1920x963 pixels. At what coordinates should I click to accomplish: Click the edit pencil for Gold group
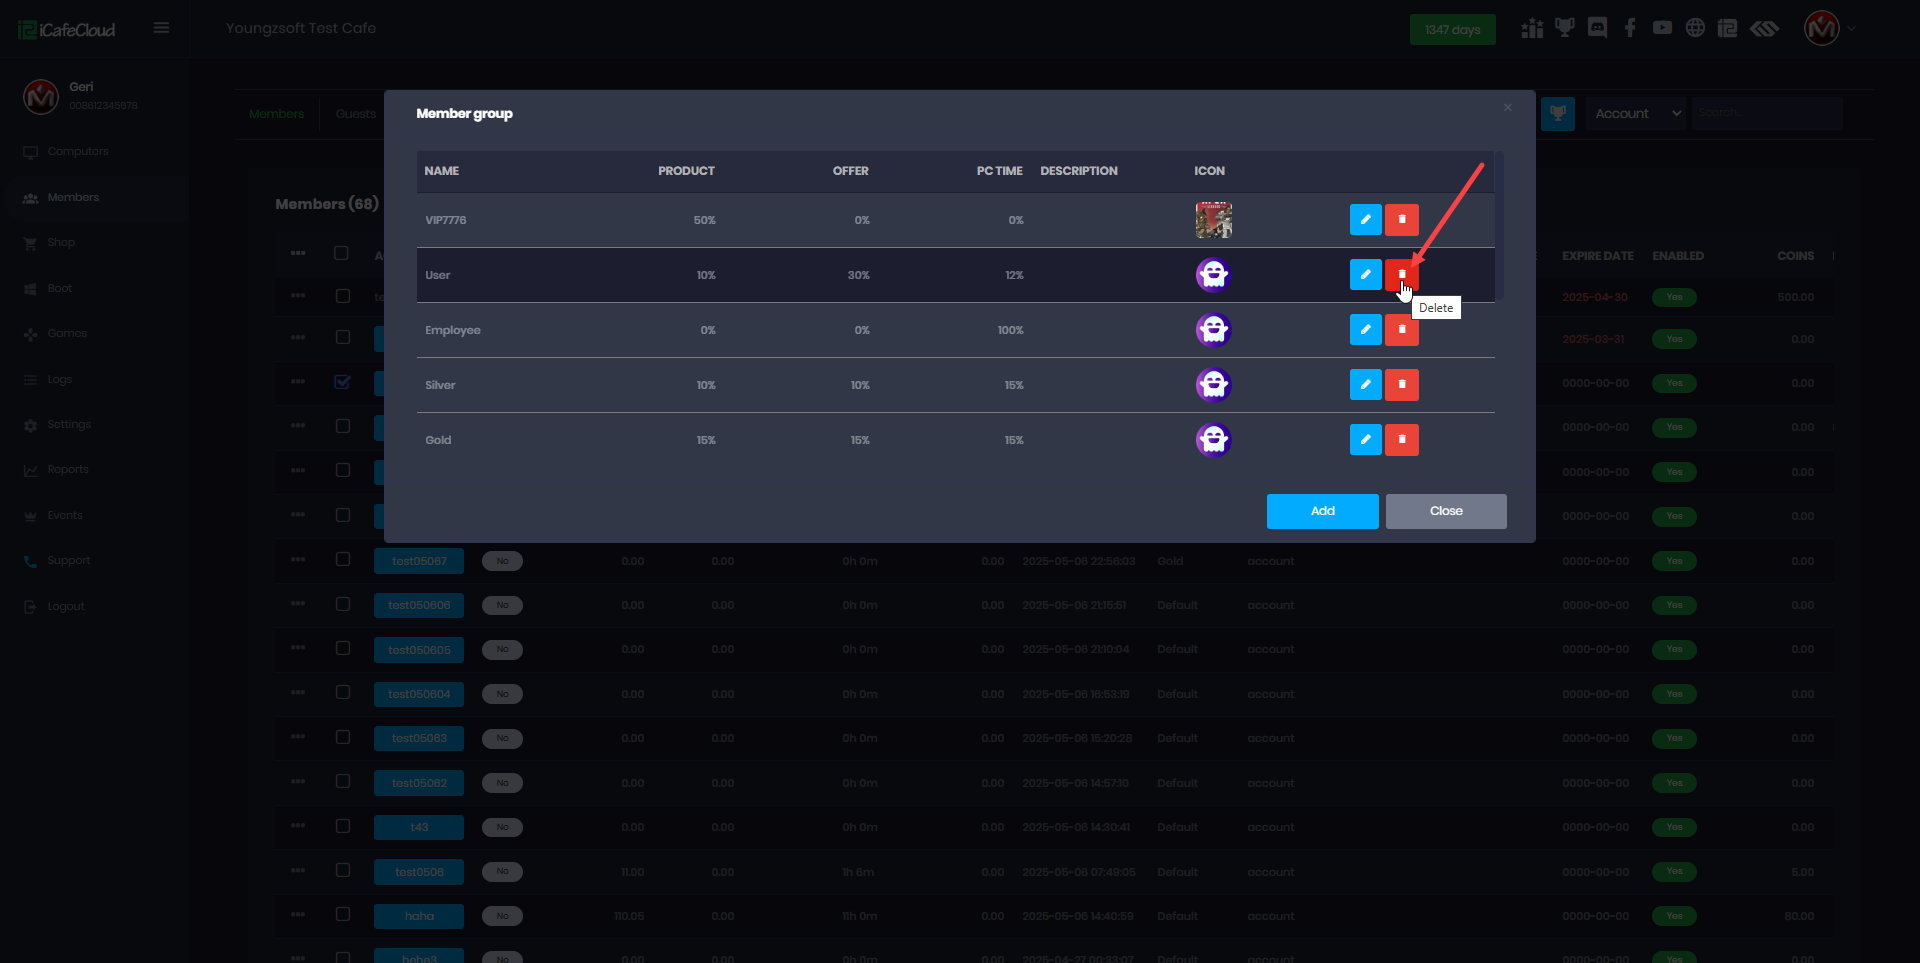[1365, 440]
